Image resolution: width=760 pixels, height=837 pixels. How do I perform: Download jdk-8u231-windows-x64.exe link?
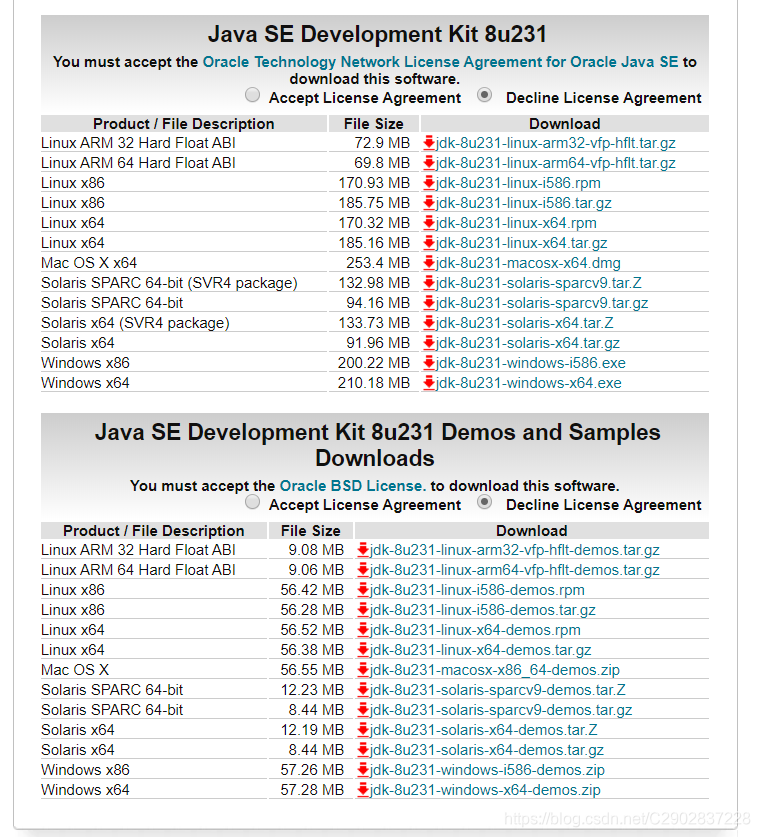point(529,383)
